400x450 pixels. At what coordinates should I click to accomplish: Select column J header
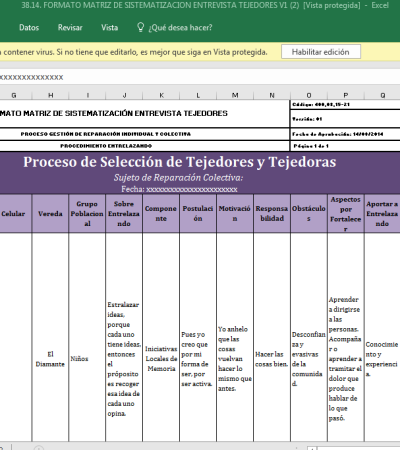click(x=124, y=95)
